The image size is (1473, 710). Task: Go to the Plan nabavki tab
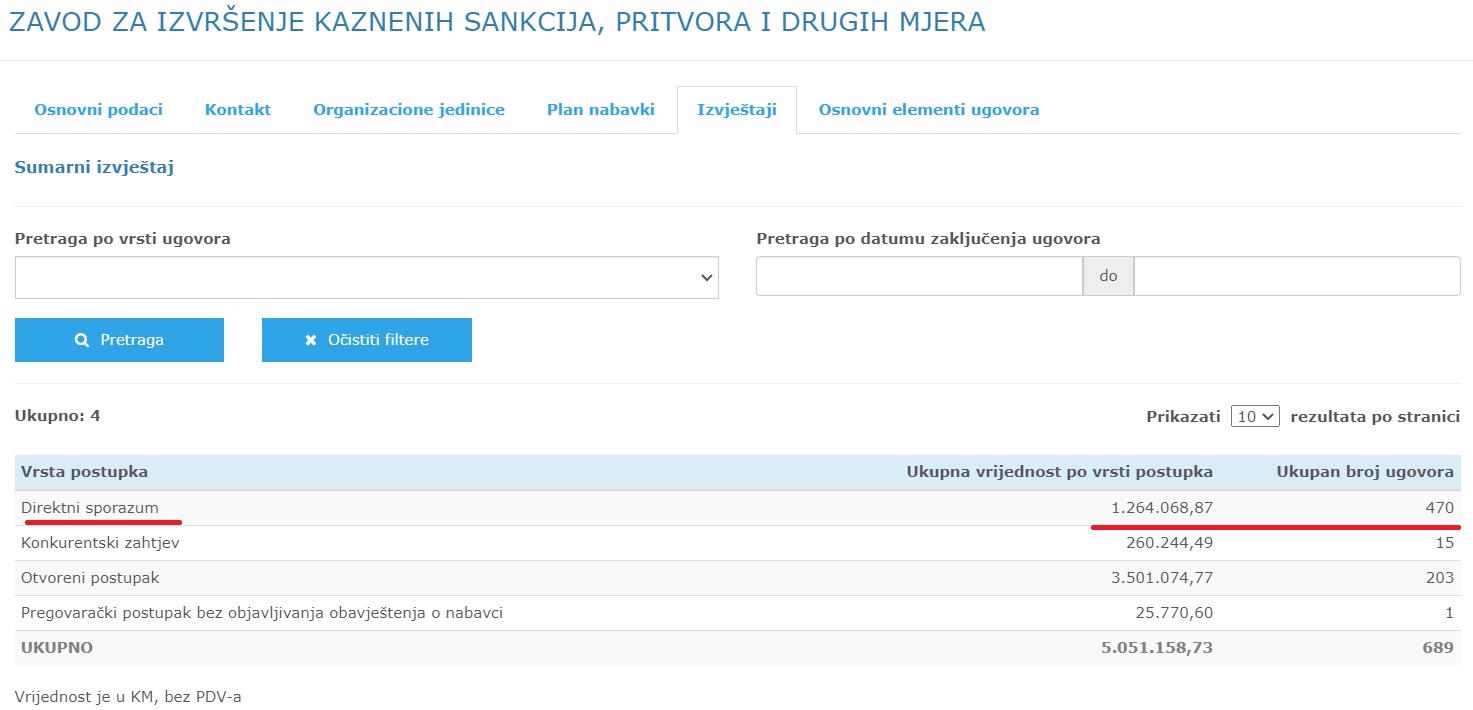point(601,110)
